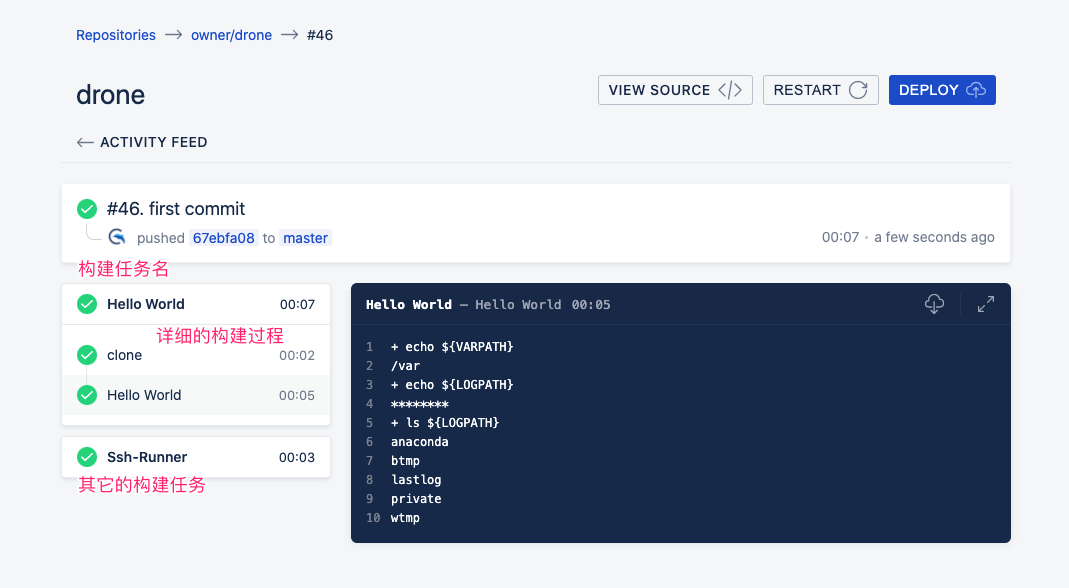This screenshot has width=1069, height=588.
Task: Click the back arrow beside Activity Feed
Action: coord(85,142)
